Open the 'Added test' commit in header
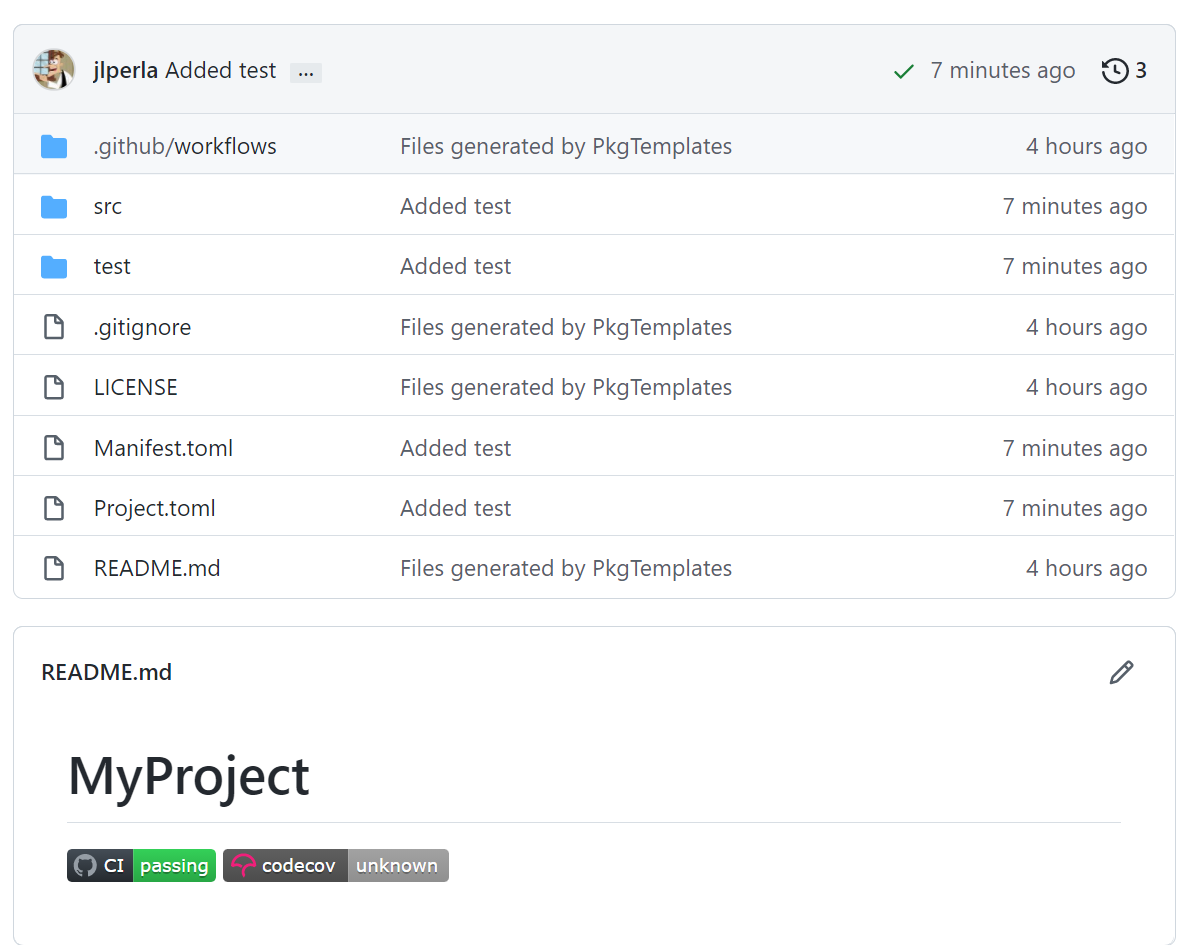Image resolution: width=1194 pixels, height=945 pixels. coord(220,71)
